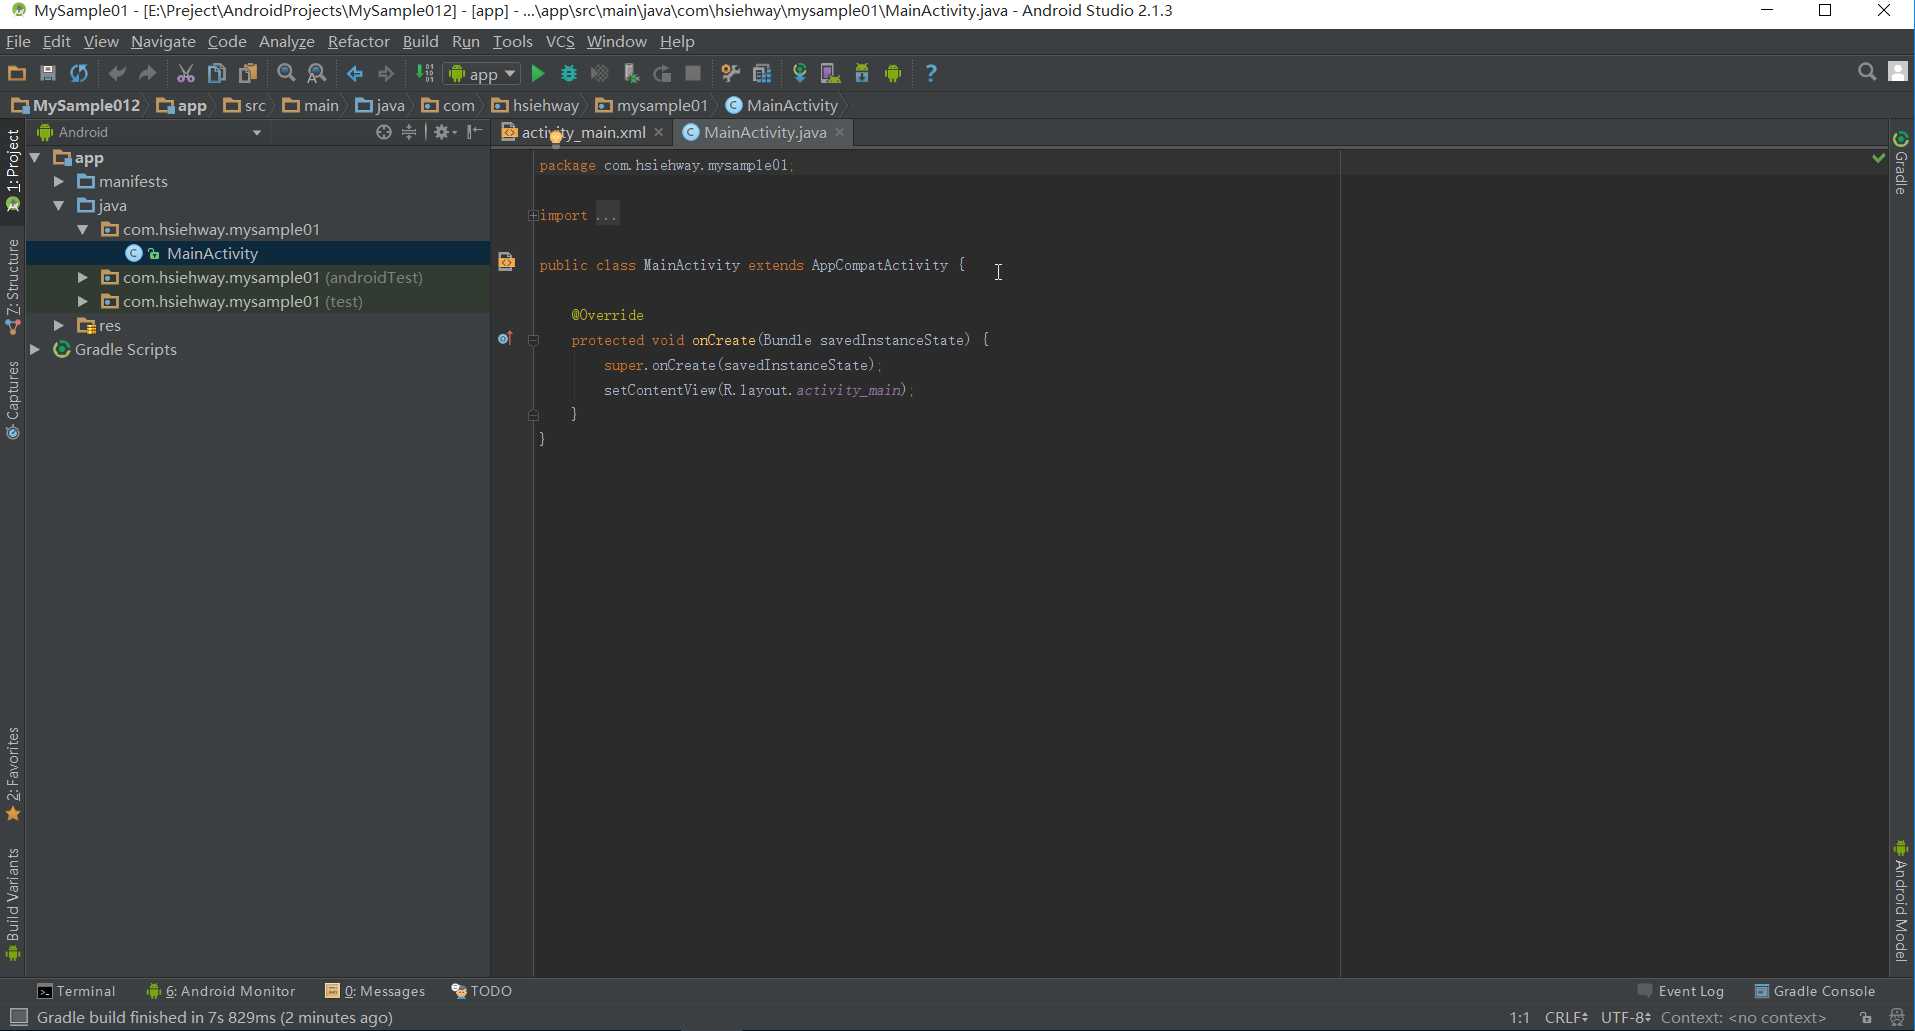Collapse the java folder

(x=59, y=206)
